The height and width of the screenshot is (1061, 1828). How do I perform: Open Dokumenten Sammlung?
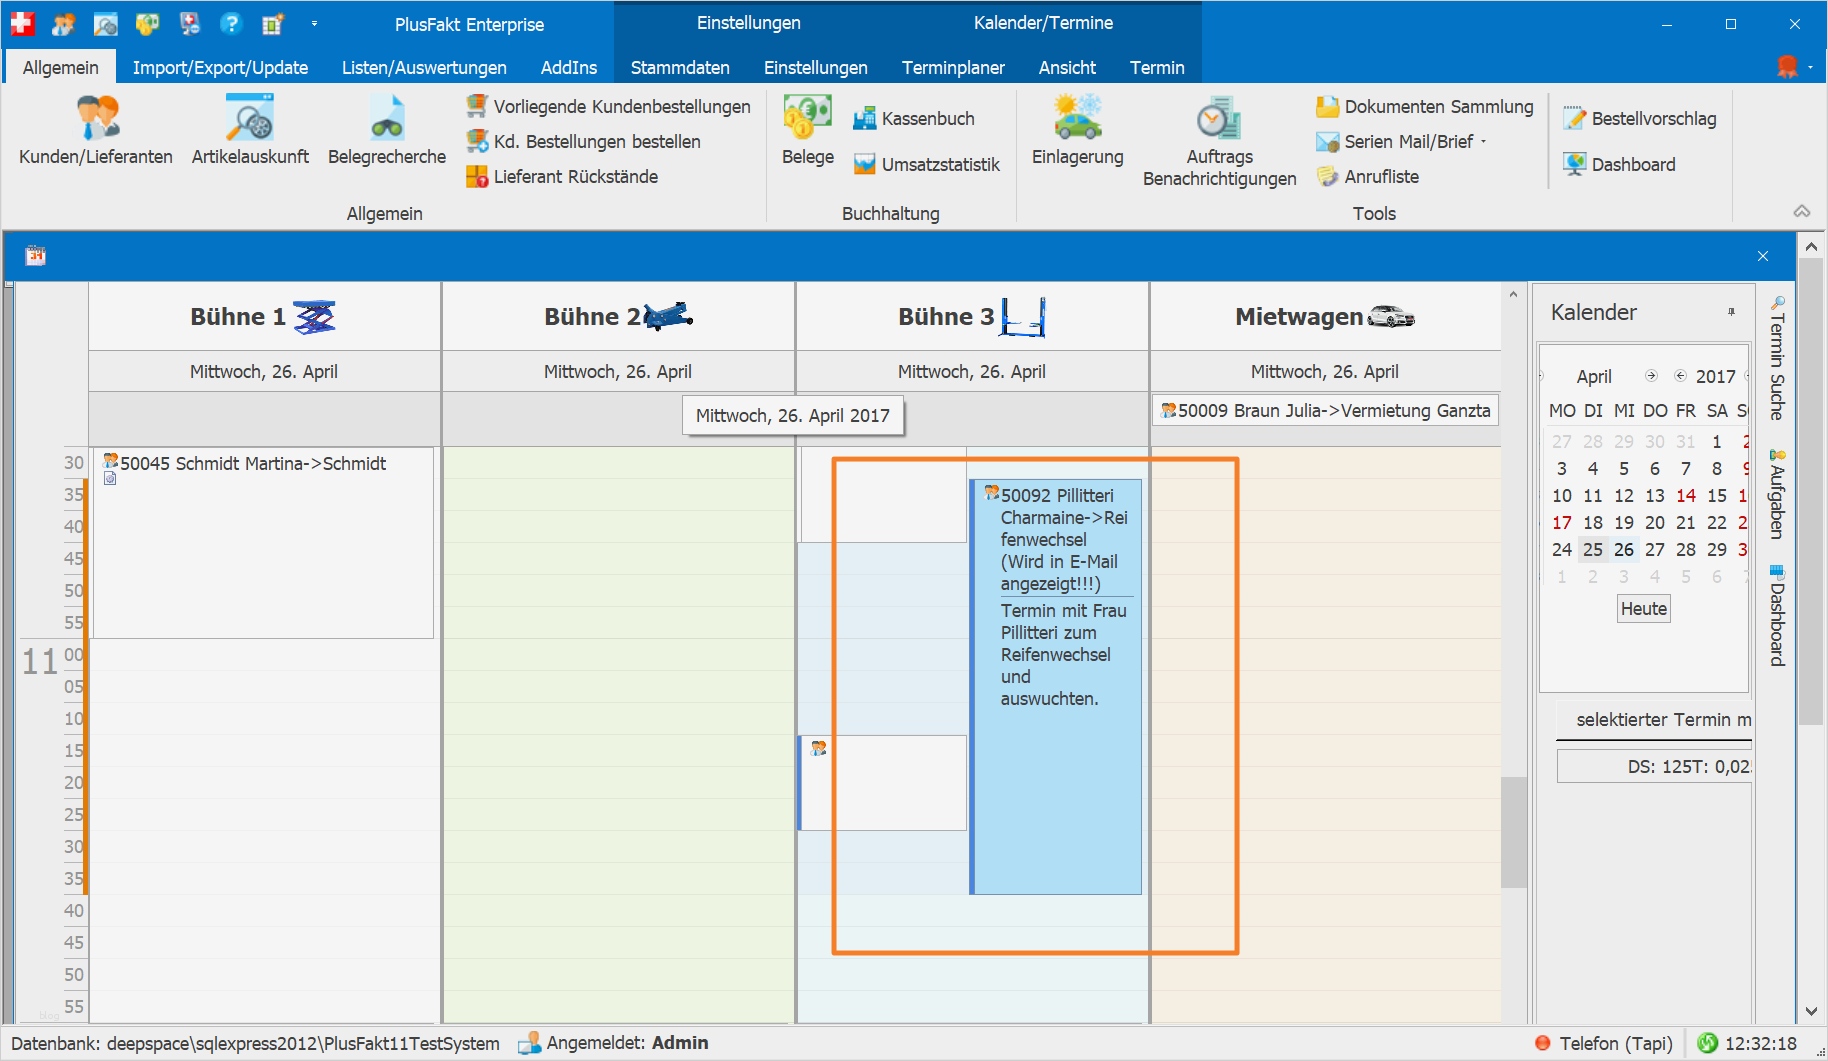[1425, 106]
